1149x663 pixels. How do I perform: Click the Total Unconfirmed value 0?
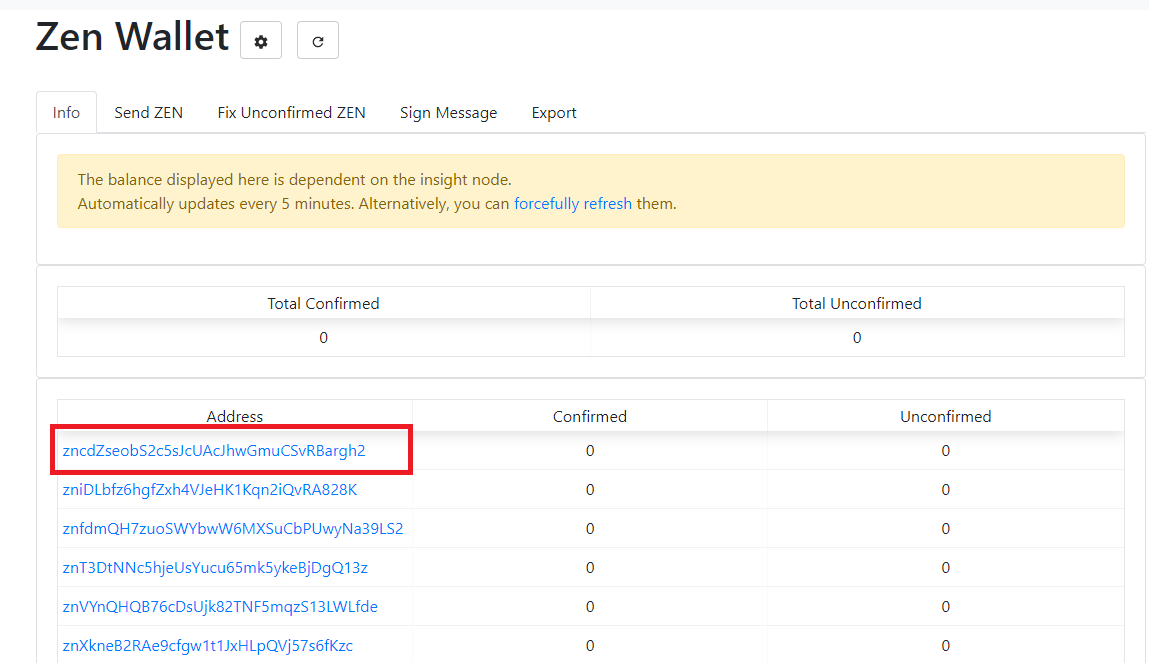[x=857, y=338]
